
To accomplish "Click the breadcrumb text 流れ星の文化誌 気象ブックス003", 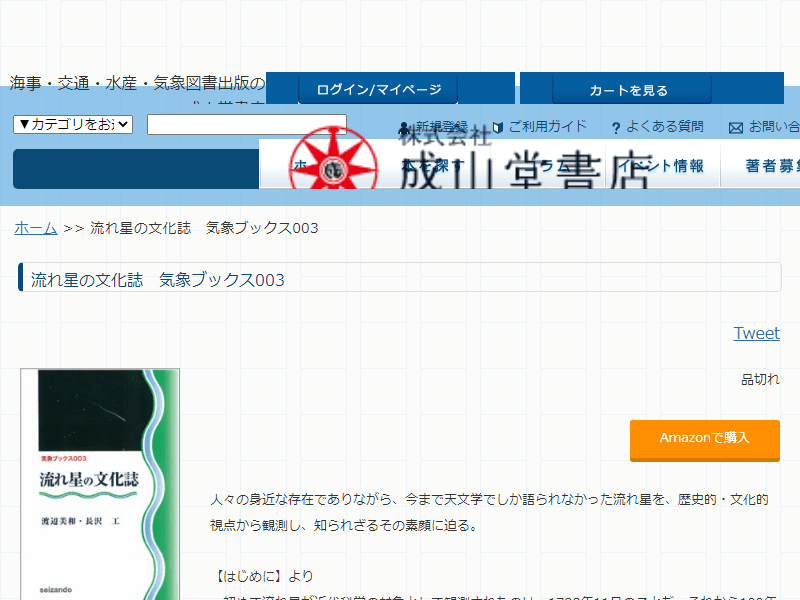I will click(x=204, y=228).
